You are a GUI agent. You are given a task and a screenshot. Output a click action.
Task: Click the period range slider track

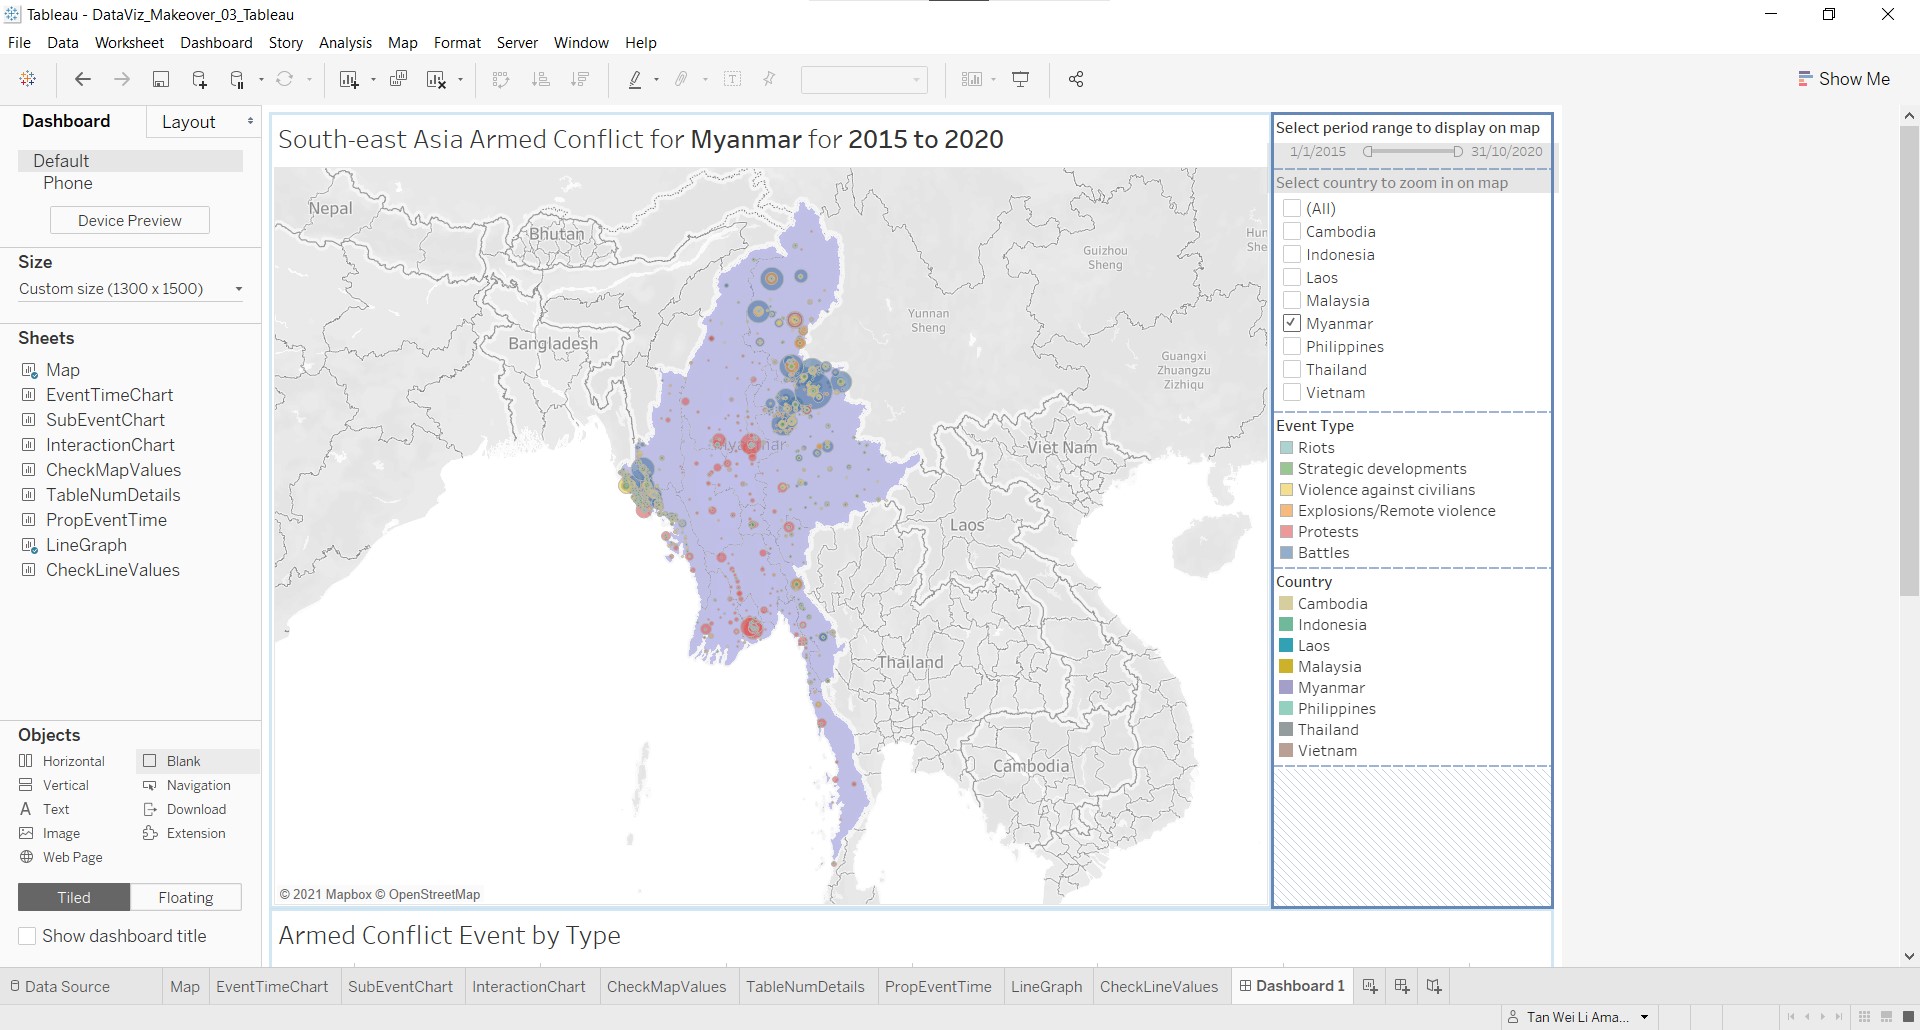[x=1412, y=152]
